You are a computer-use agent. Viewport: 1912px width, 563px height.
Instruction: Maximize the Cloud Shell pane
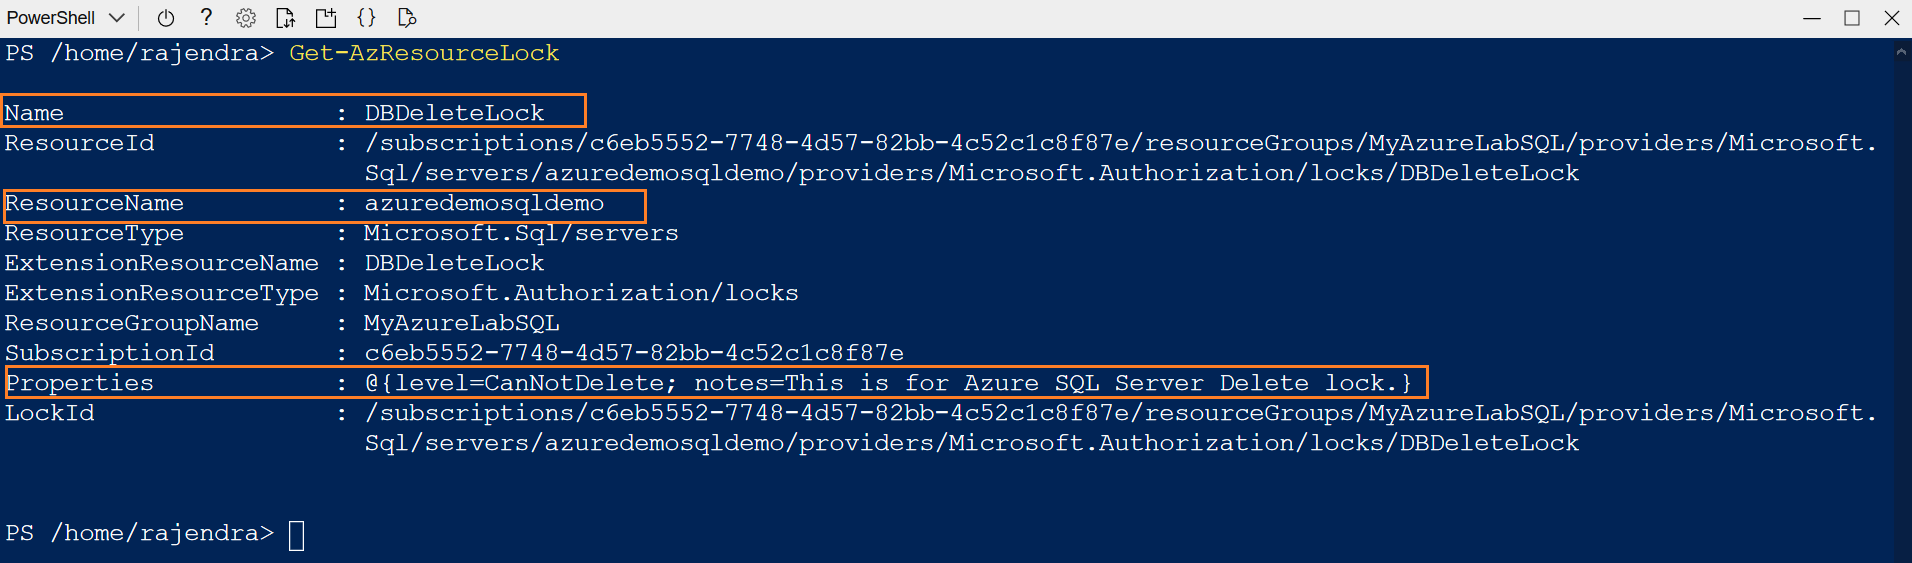pyautogui.click(x=1852, y=18)
